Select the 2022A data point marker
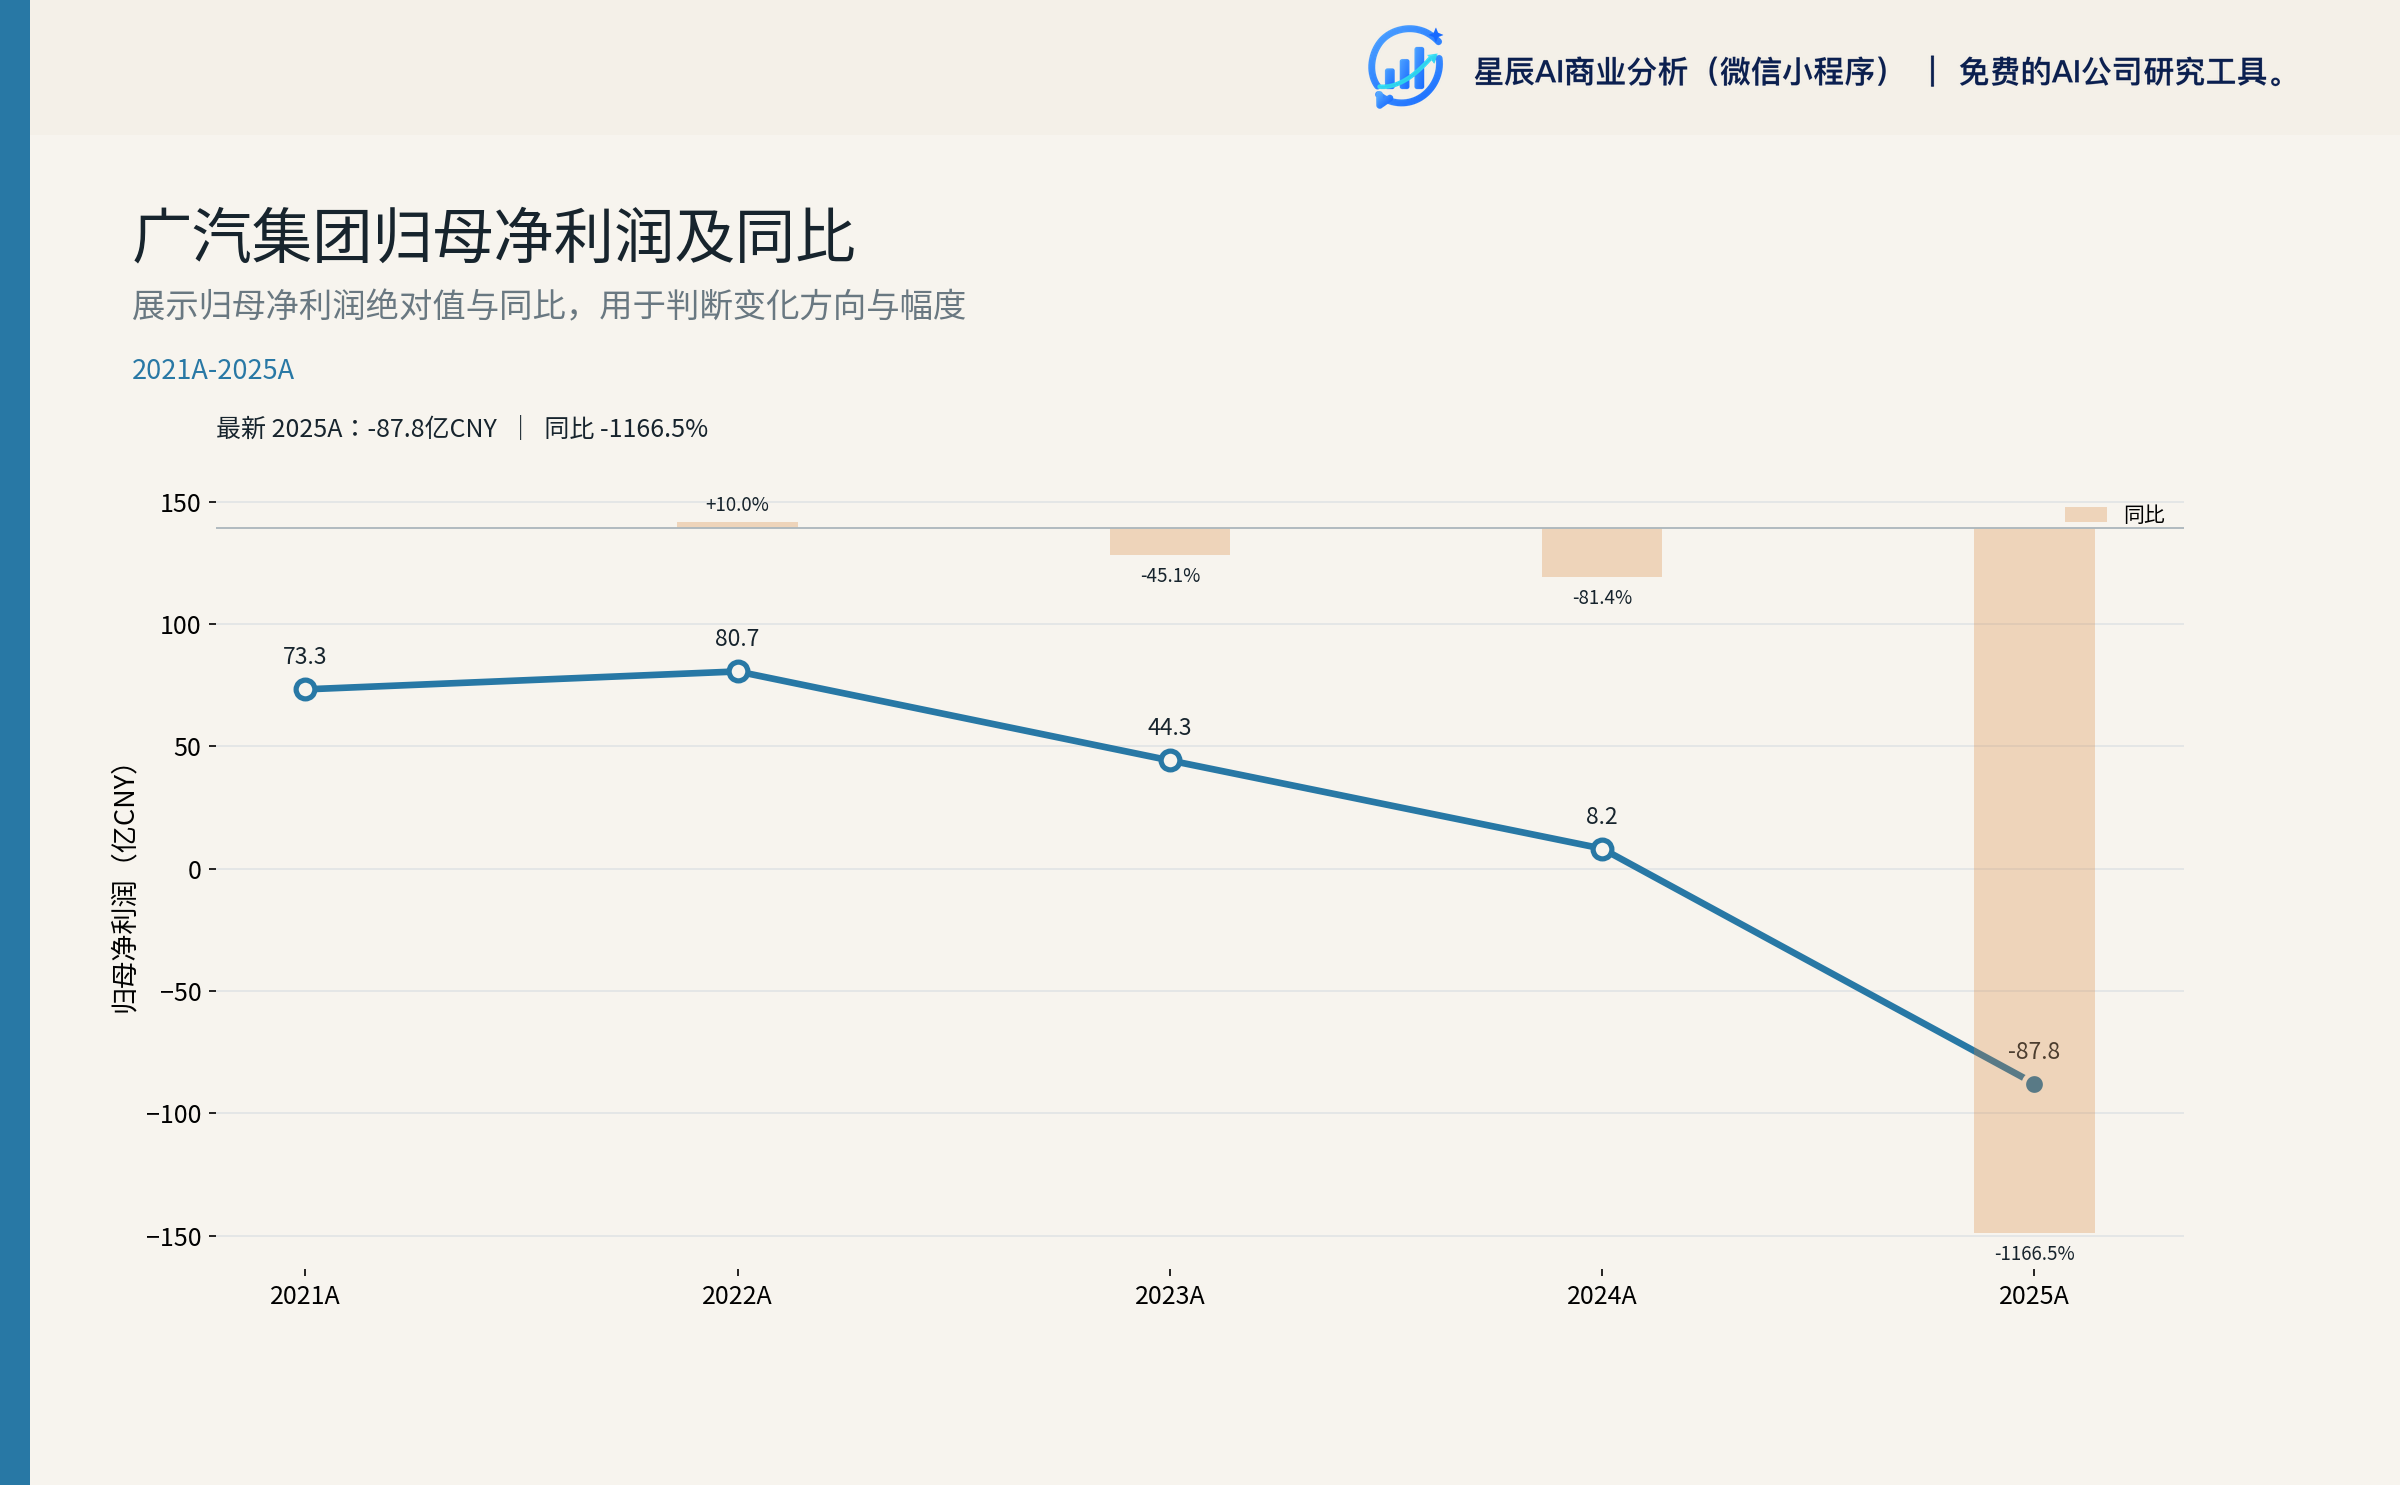Image resolution: width=2400 pixels, height=1485 pixels. click(x=738, y=672)
